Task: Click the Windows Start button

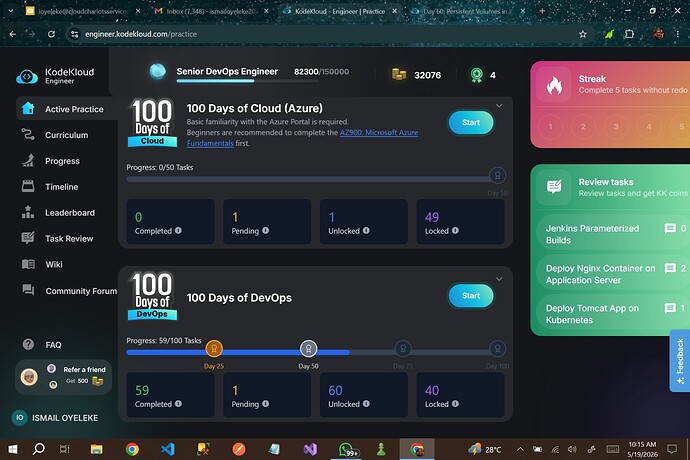Action: (13, 449)
